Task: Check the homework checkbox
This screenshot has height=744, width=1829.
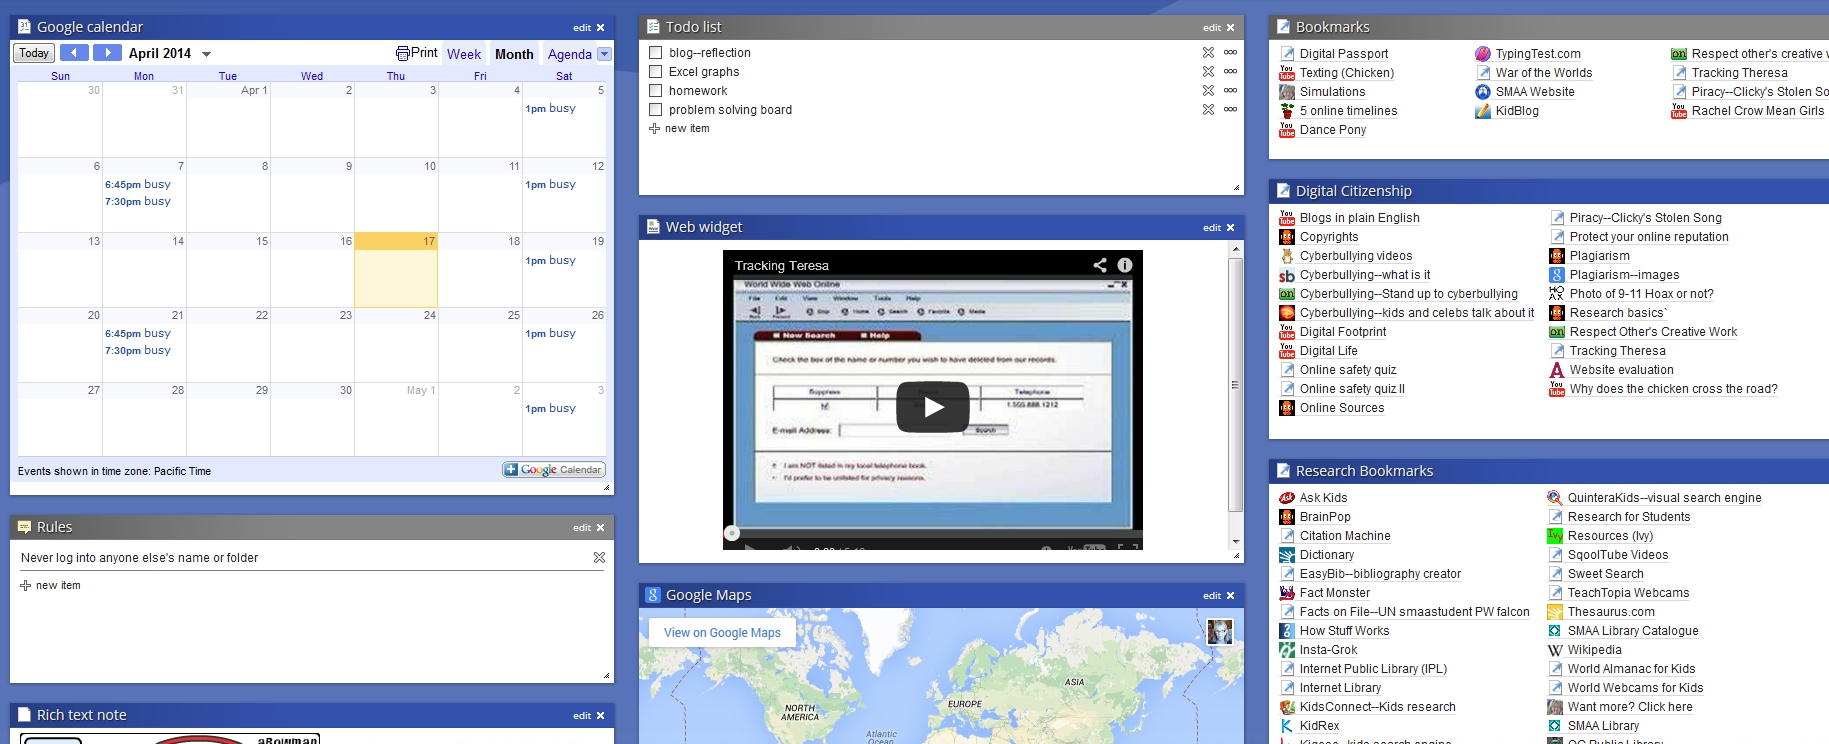Action: (656, 91)
